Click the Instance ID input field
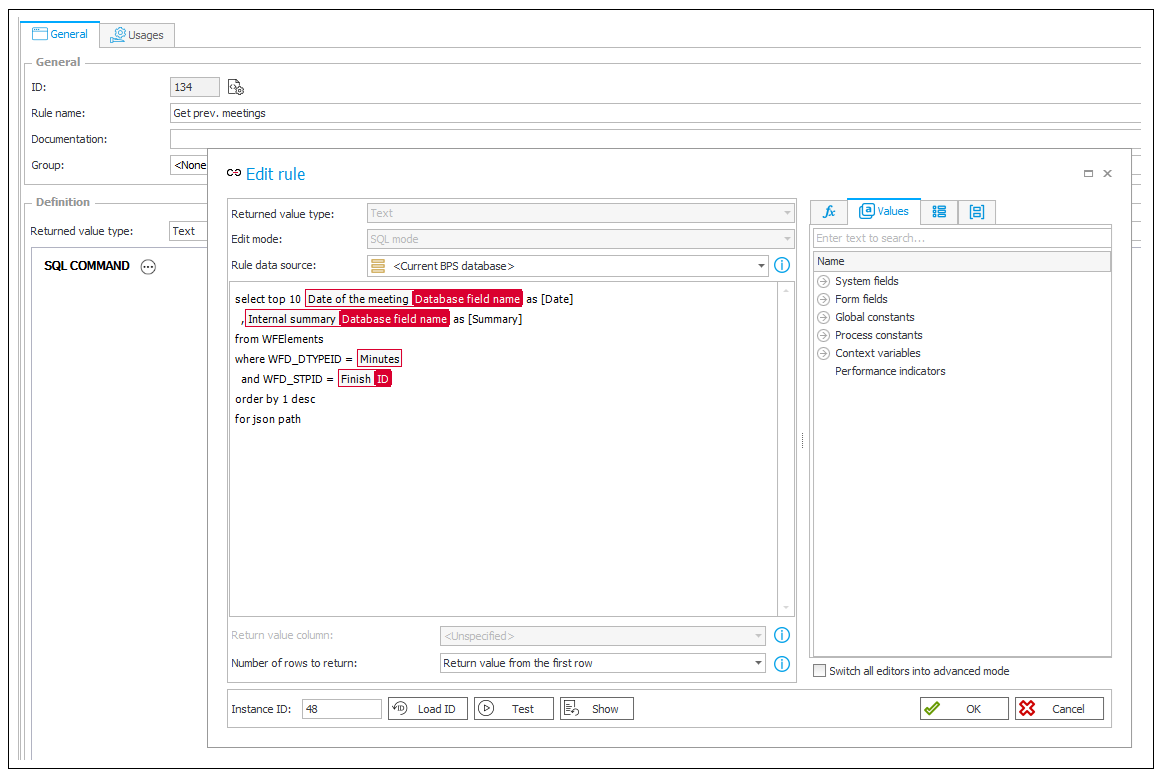The image size is (1162, 778). pos(341,709)
